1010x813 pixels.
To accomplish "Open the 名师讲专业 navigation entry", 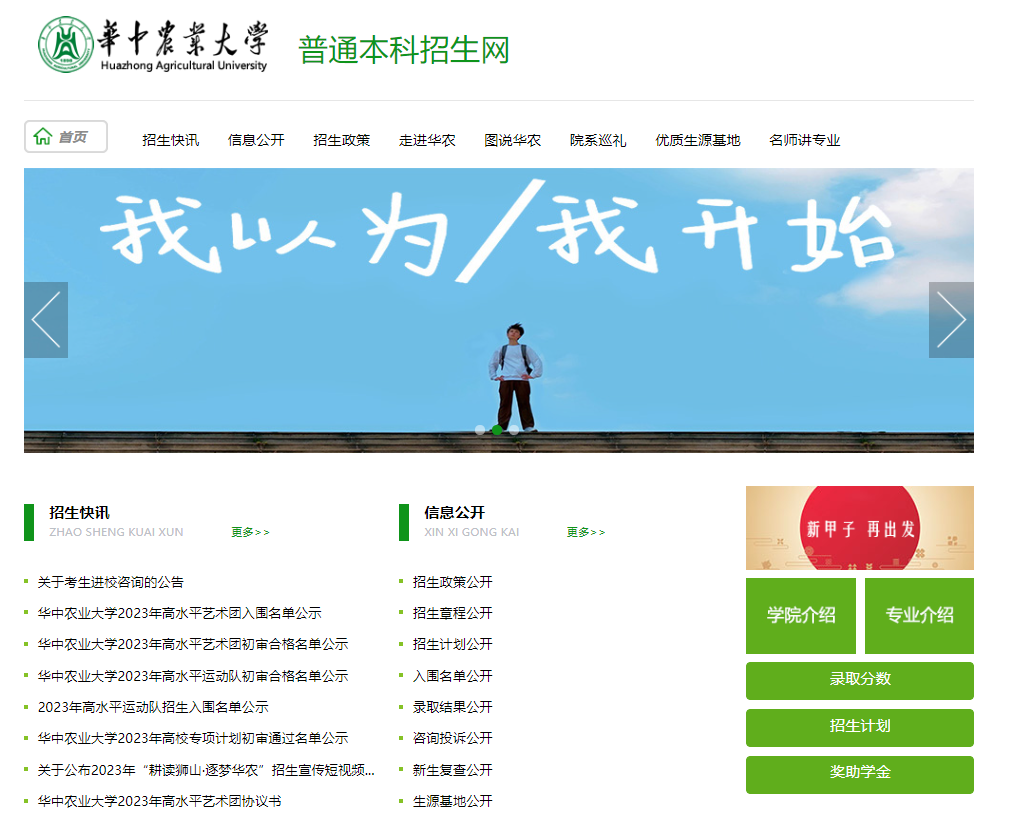I will [804, 141].
